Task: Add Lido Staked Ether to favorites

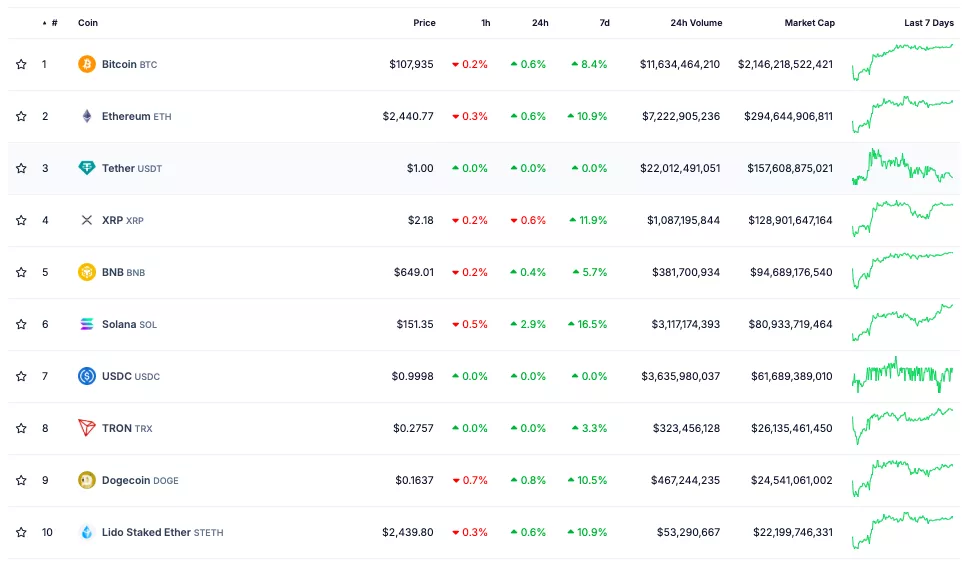Action: pos(21,532)
